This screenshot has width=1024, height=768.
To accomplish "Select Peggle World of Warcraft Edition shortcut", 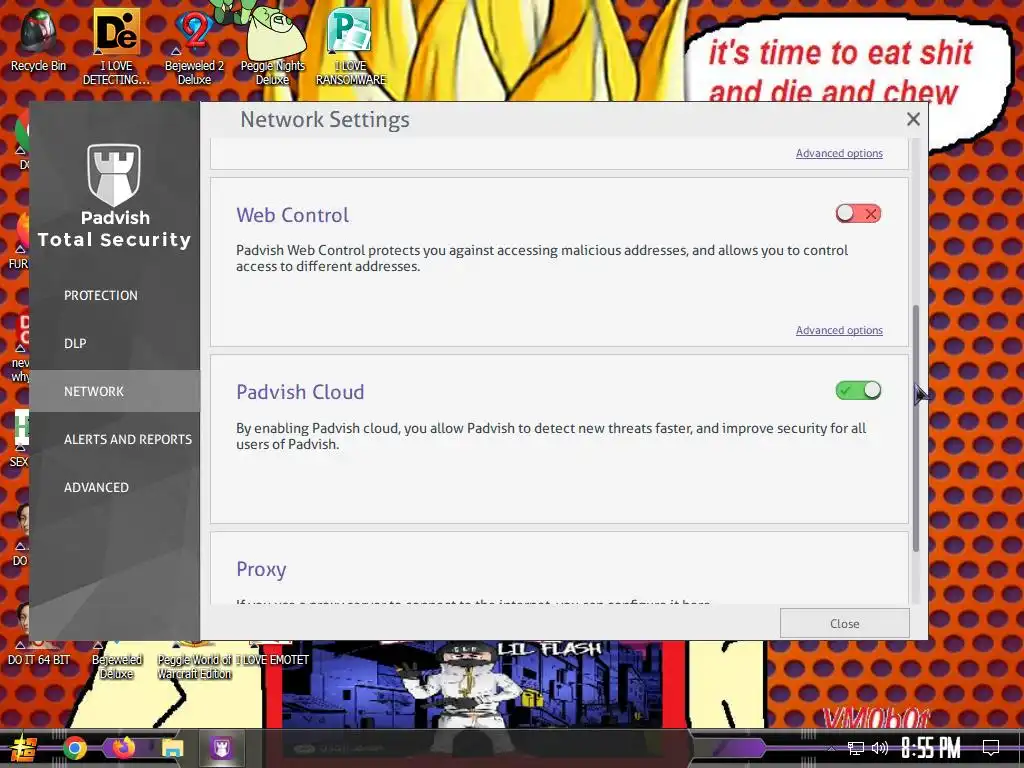I will click(x=195, y=660).
